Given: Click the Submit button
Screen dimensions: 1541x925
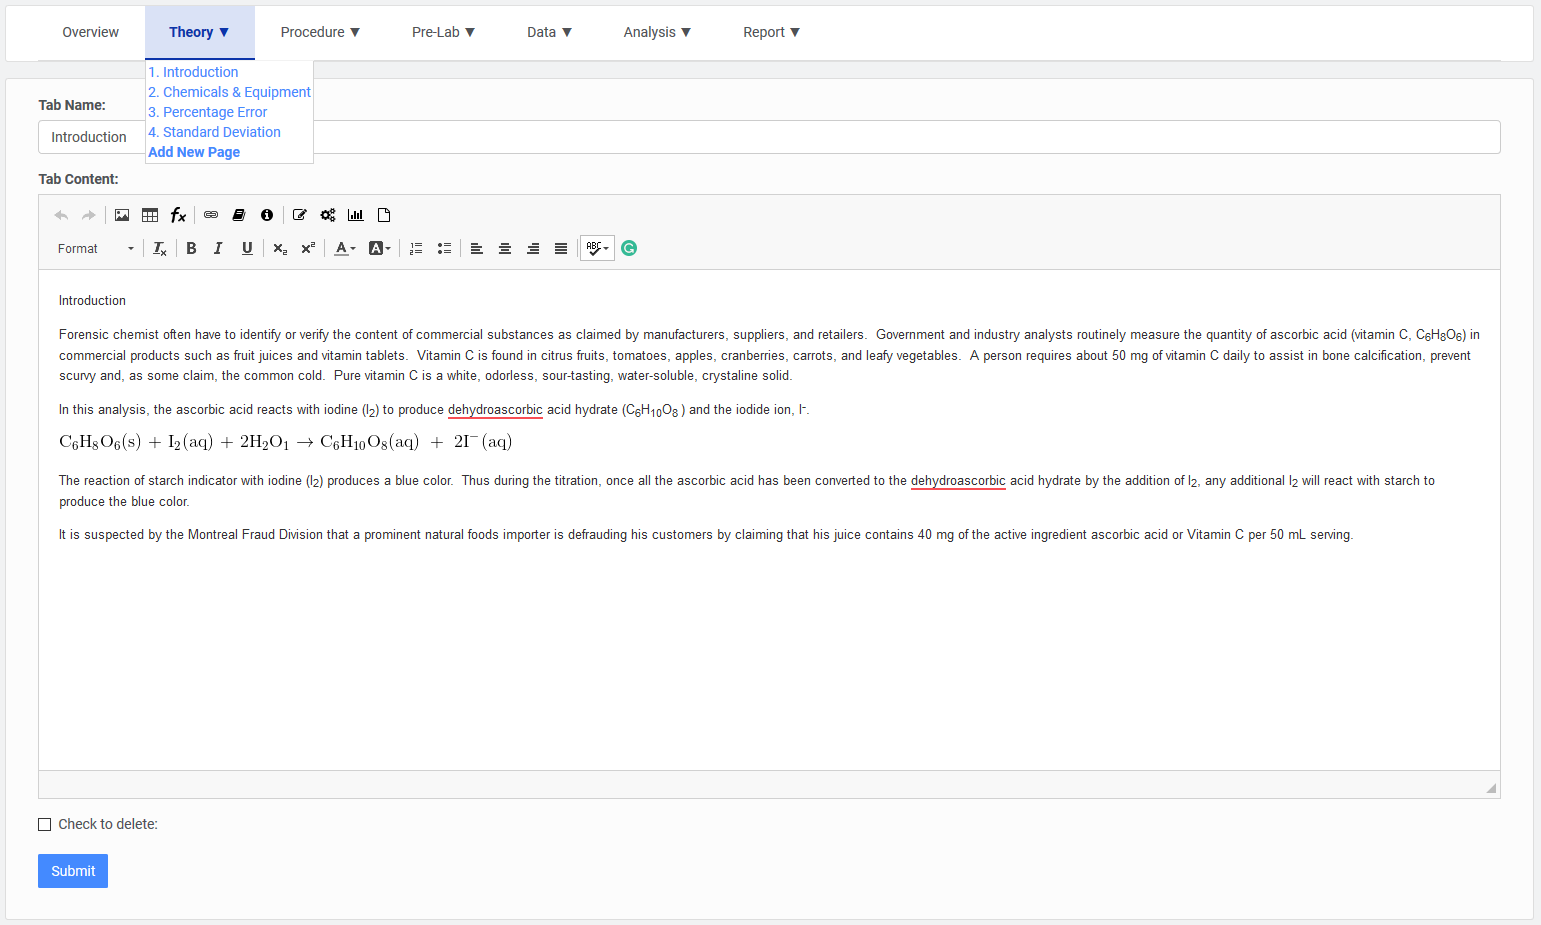Looking at the screenshot, I should (x=73, y=871).
